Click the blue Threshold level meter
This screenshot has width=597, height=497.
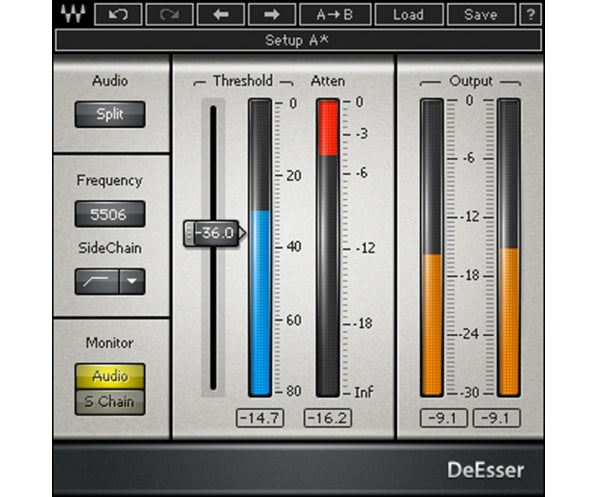[x=260, y=248]
